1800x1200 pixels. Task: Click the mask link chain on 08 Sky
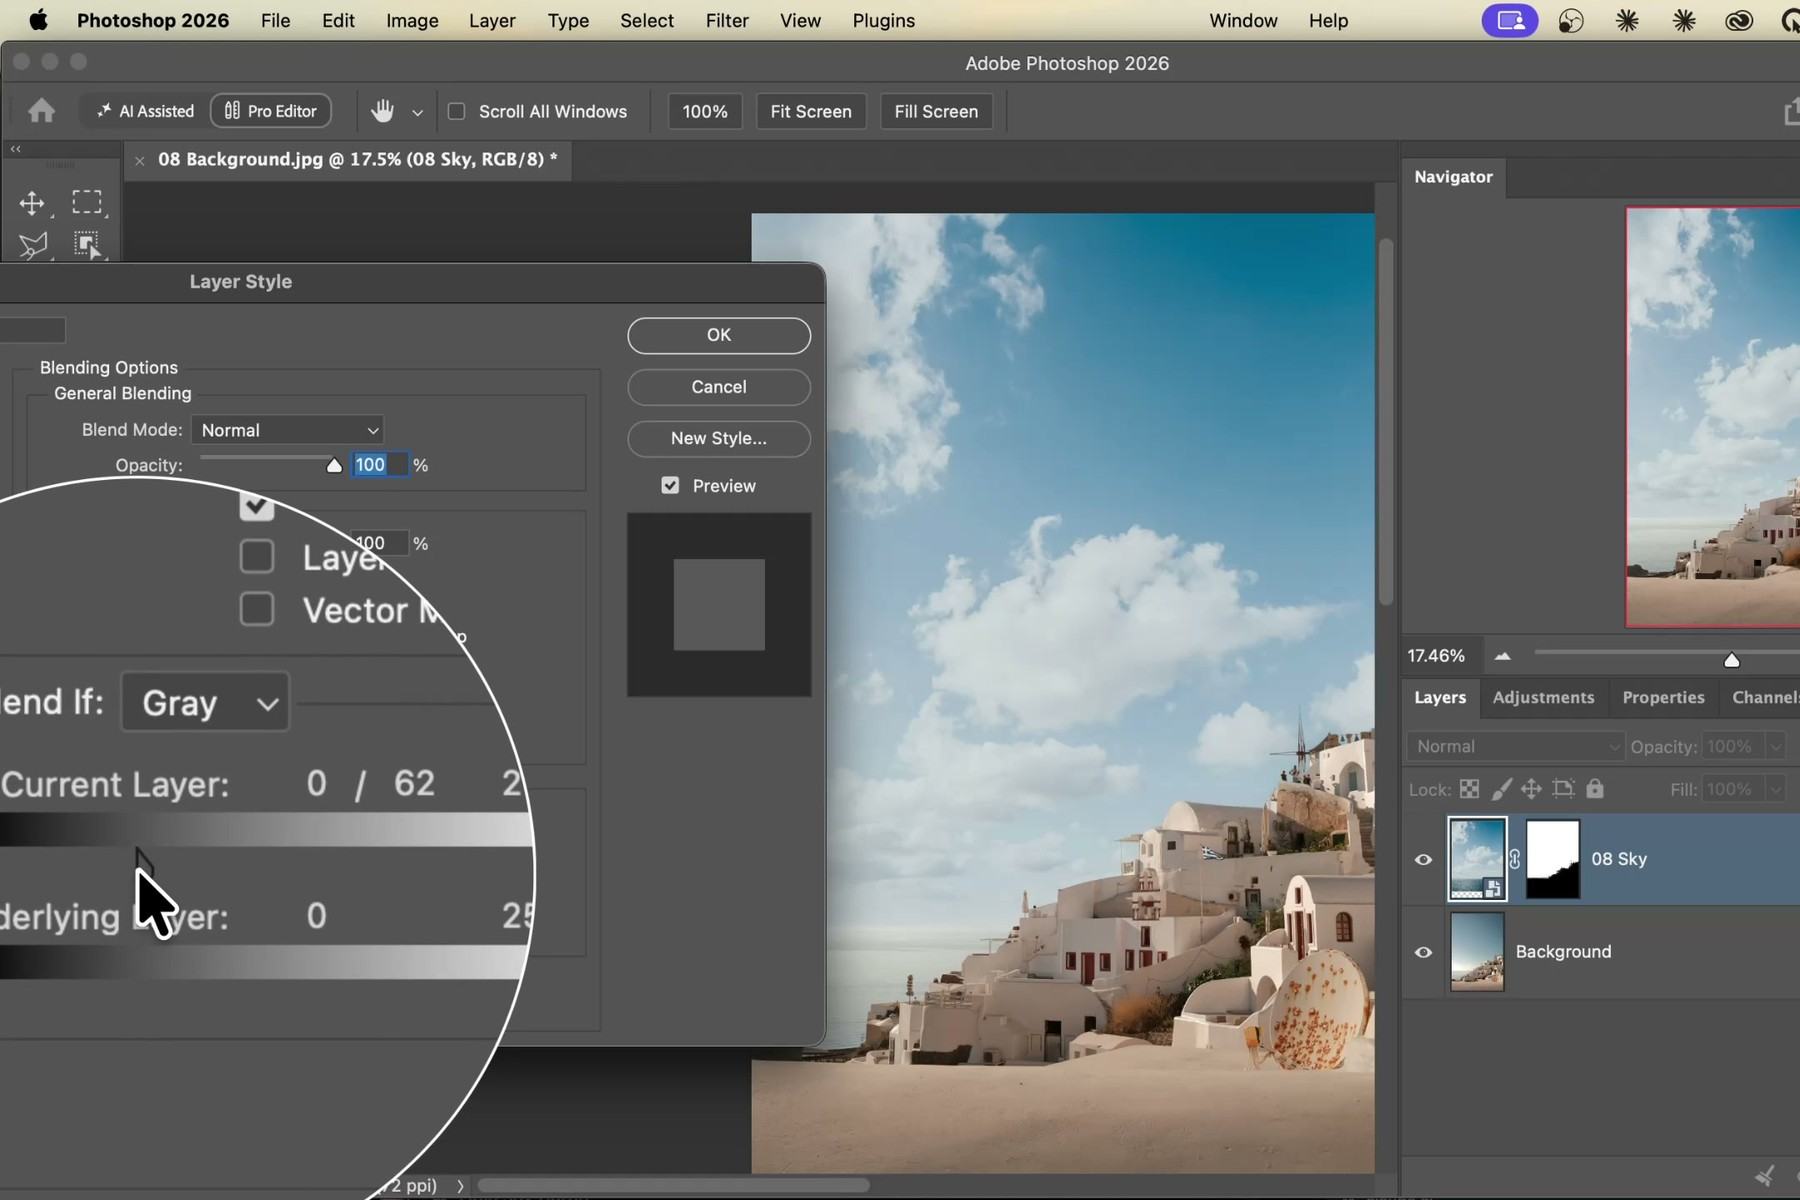pos(1515,859)
